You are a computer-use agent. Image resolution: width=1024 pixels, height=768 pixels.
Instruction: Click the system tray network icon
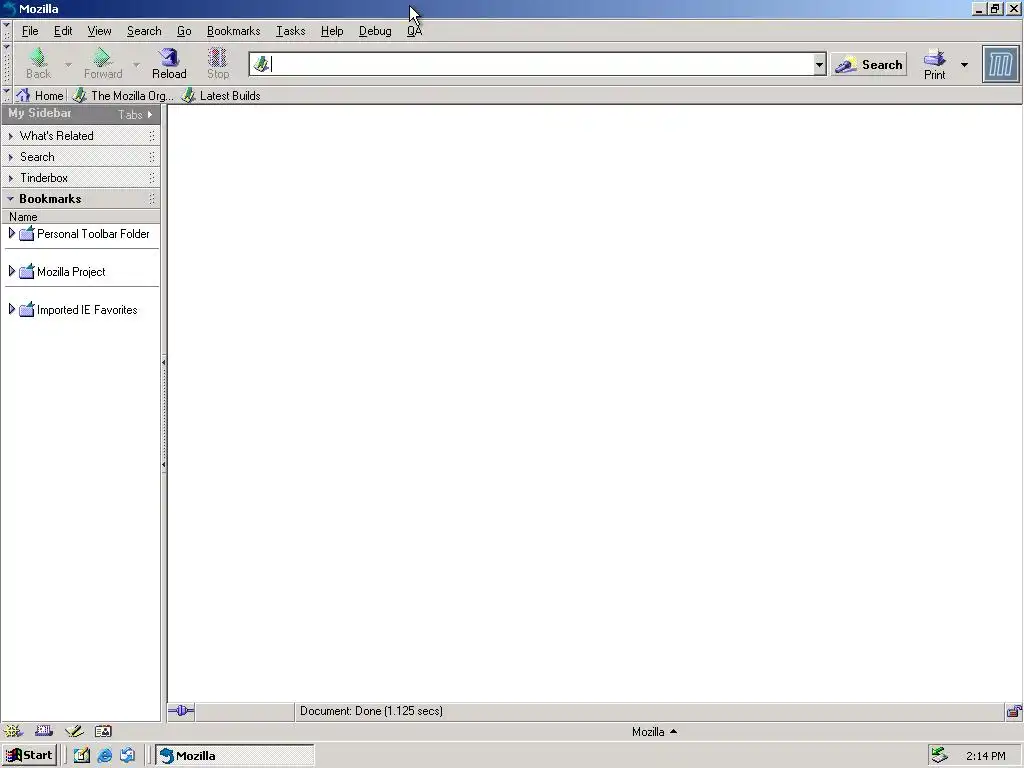point(939,756)
